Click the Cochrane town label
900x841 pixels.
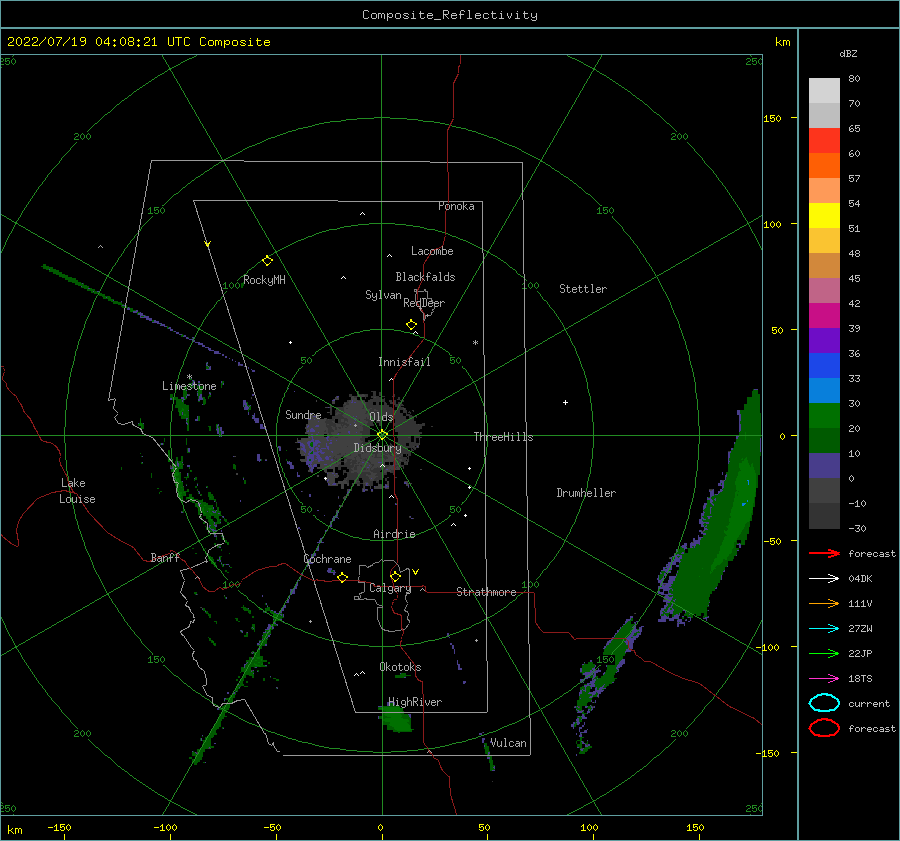coord(327,559)
